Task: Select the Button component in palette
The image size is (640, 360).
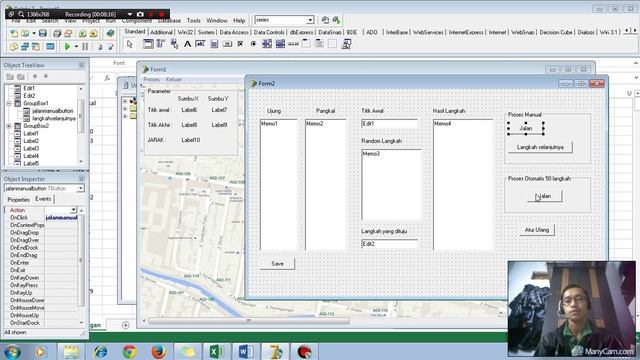Action: [x=227, y=44]
